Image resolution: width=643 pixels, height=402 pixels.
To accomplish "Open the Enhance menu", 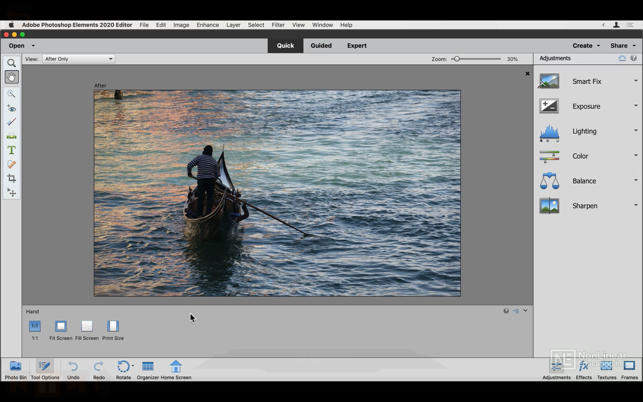I will click(x=207, y=25).
